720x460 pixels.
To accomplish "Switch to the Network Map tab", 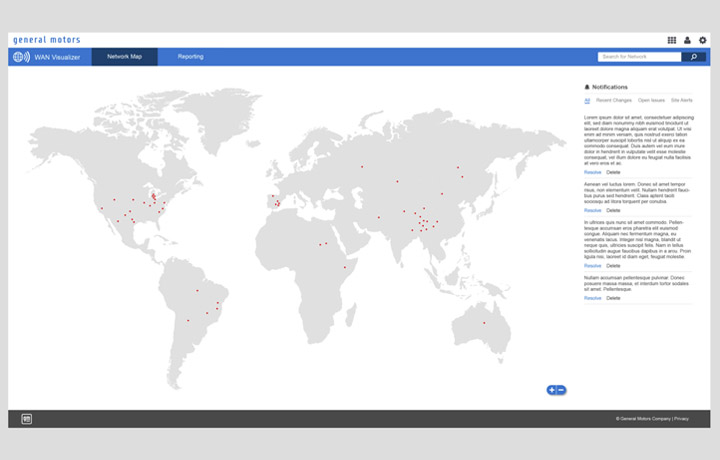I will (124, 56).
